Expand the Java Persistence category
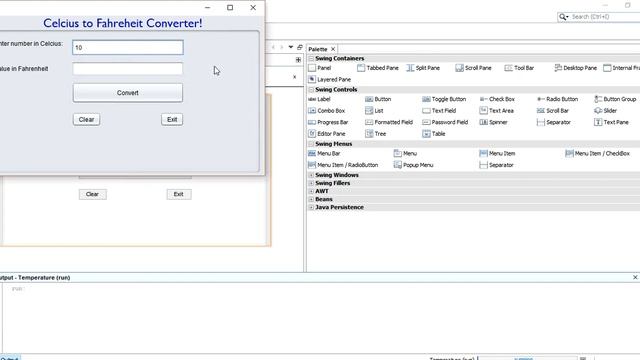Viewport: 640px width, 360px height. (311, 207)
